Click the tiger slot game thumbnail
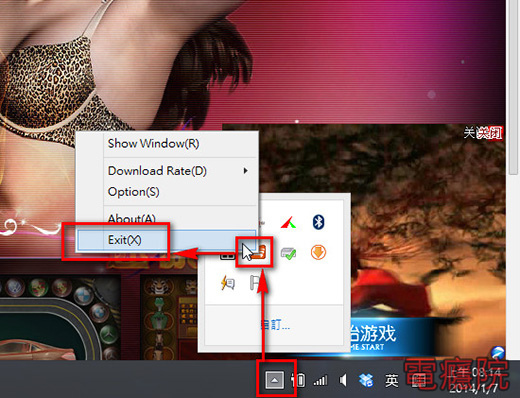This screenshot has width=520, height=398. point(168,318)
